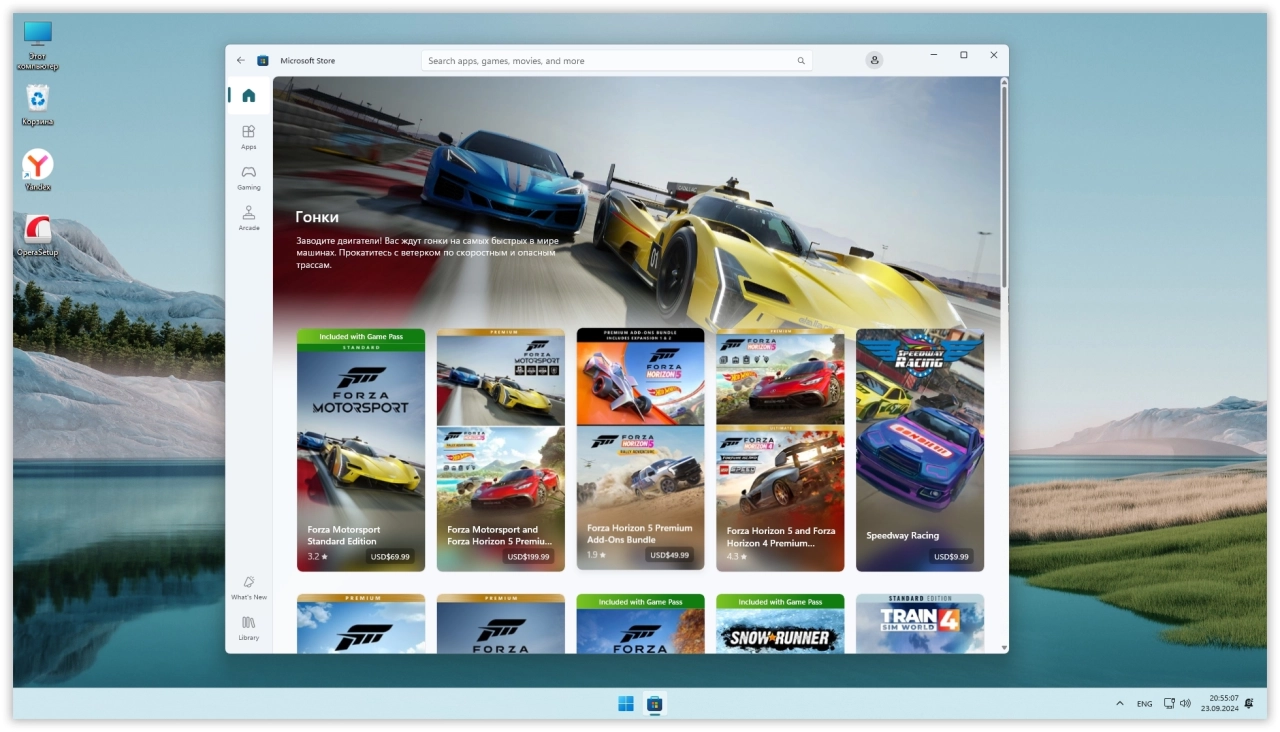Select the Корзина recycle bin icon

(x=38, y=105)
